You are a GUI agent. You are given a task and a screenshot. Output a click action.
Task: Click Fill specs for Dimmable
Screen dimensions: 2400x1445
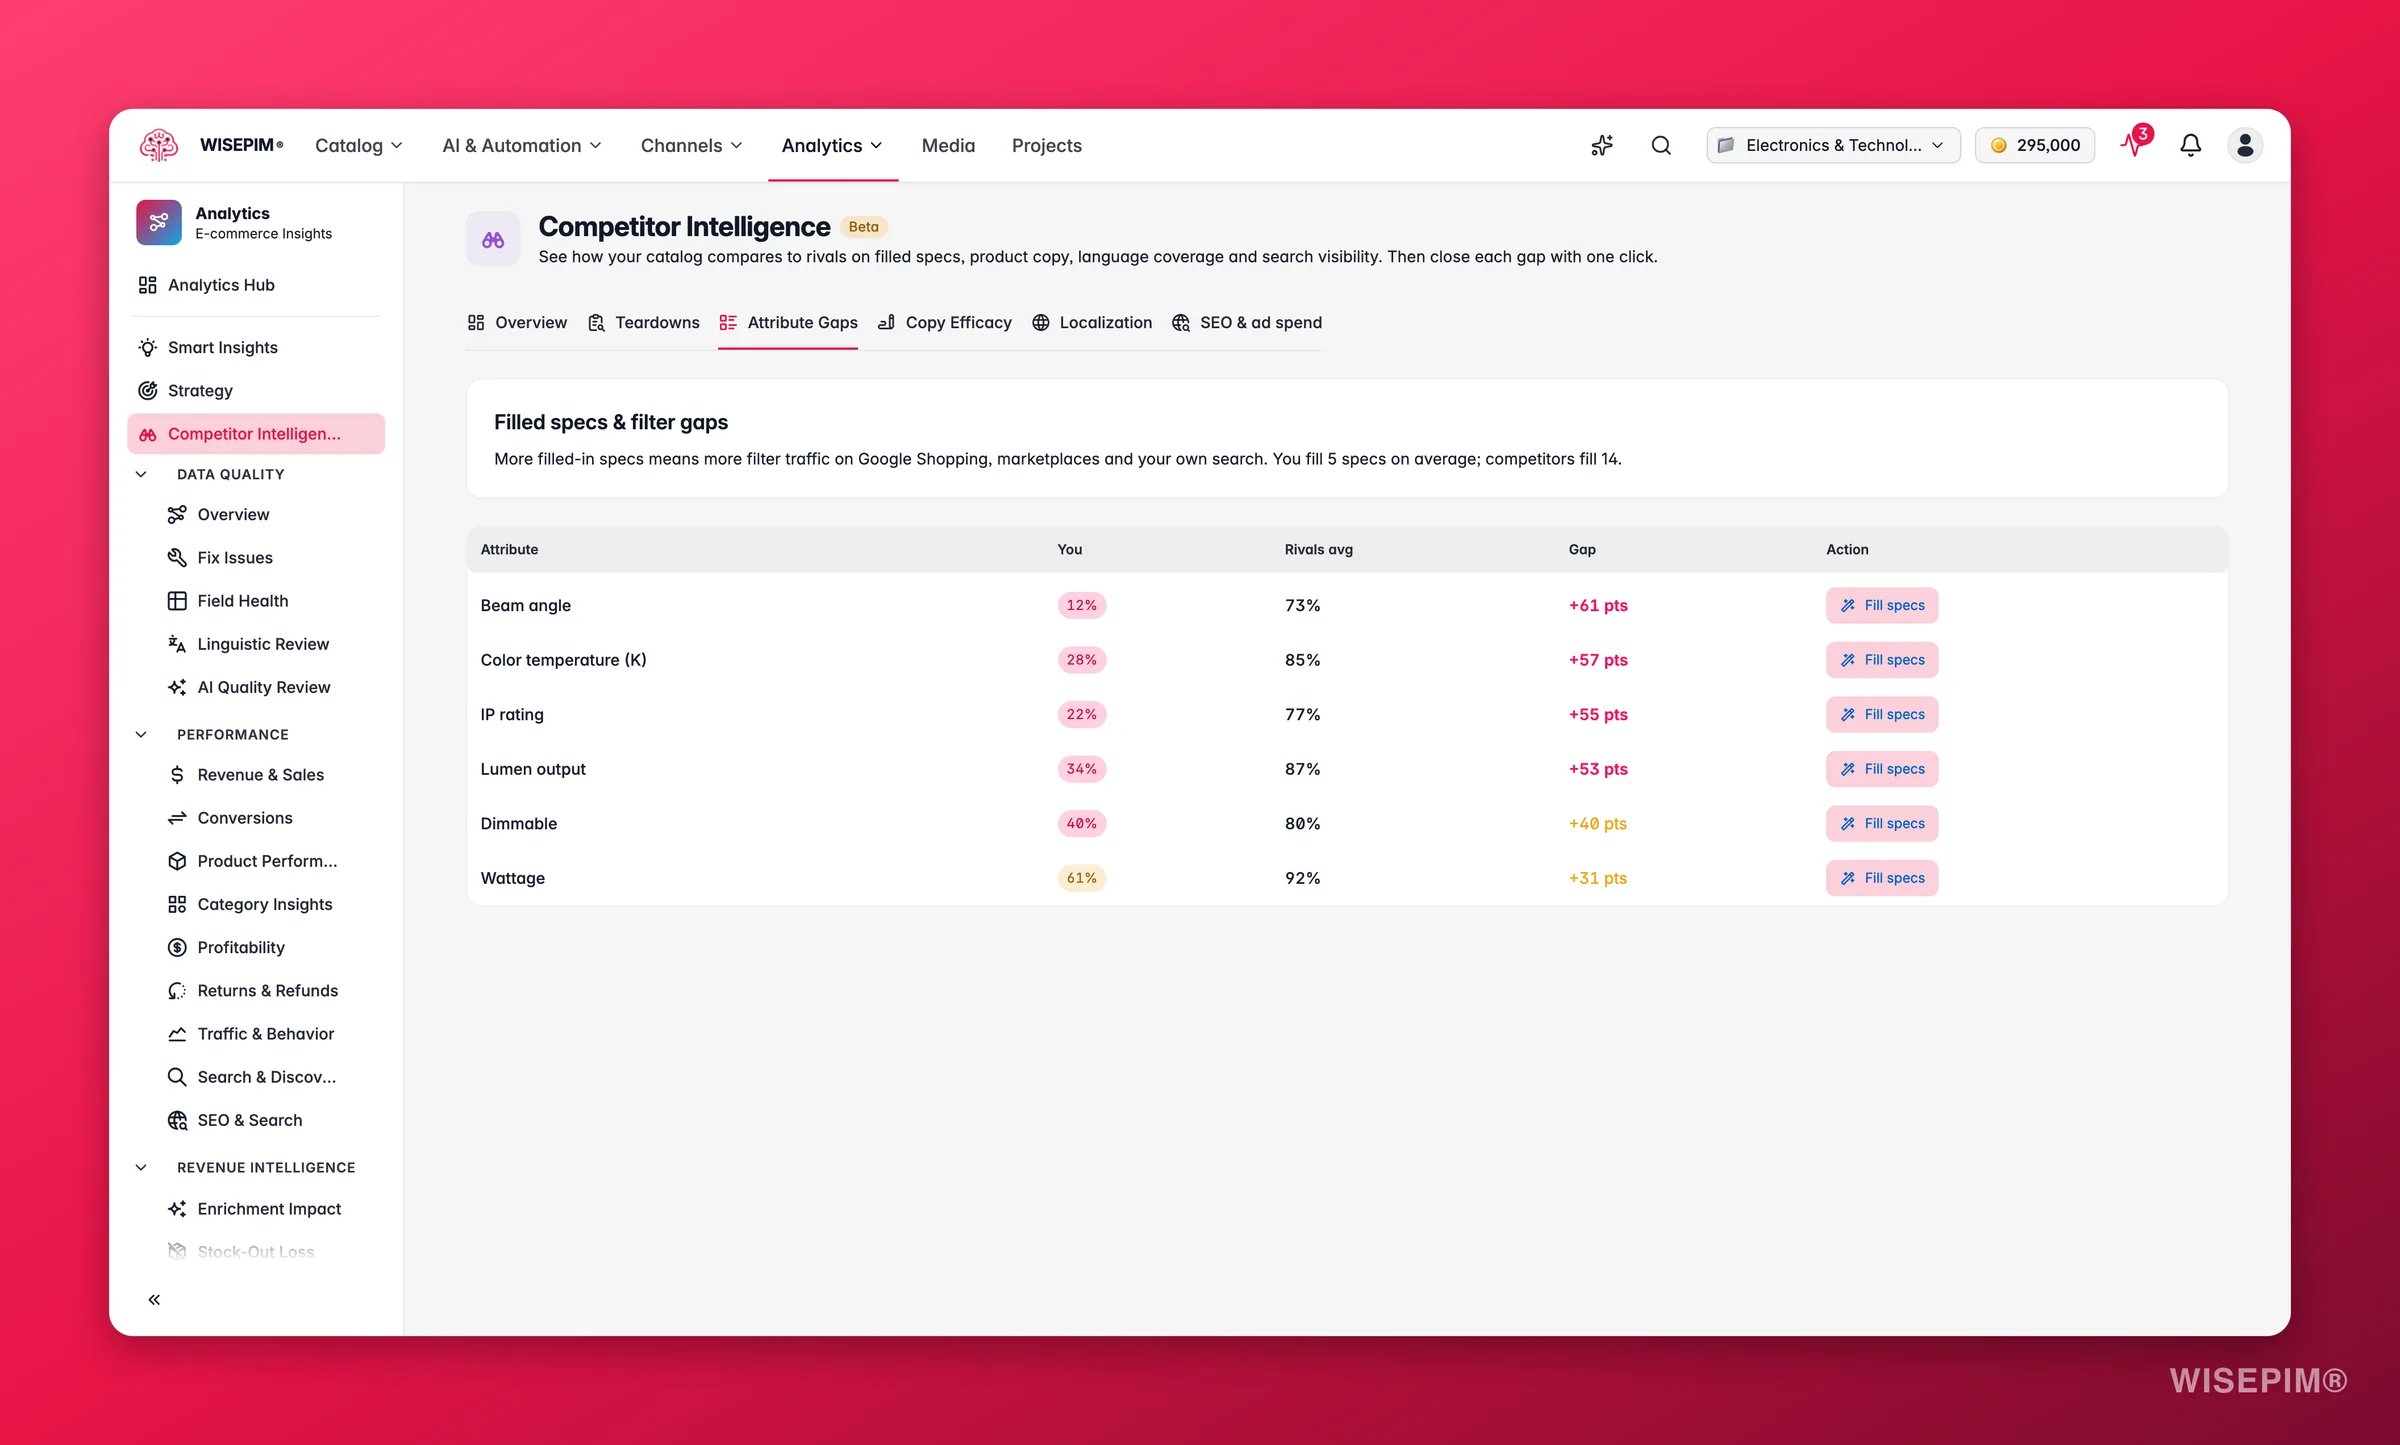coord(1882,823)
